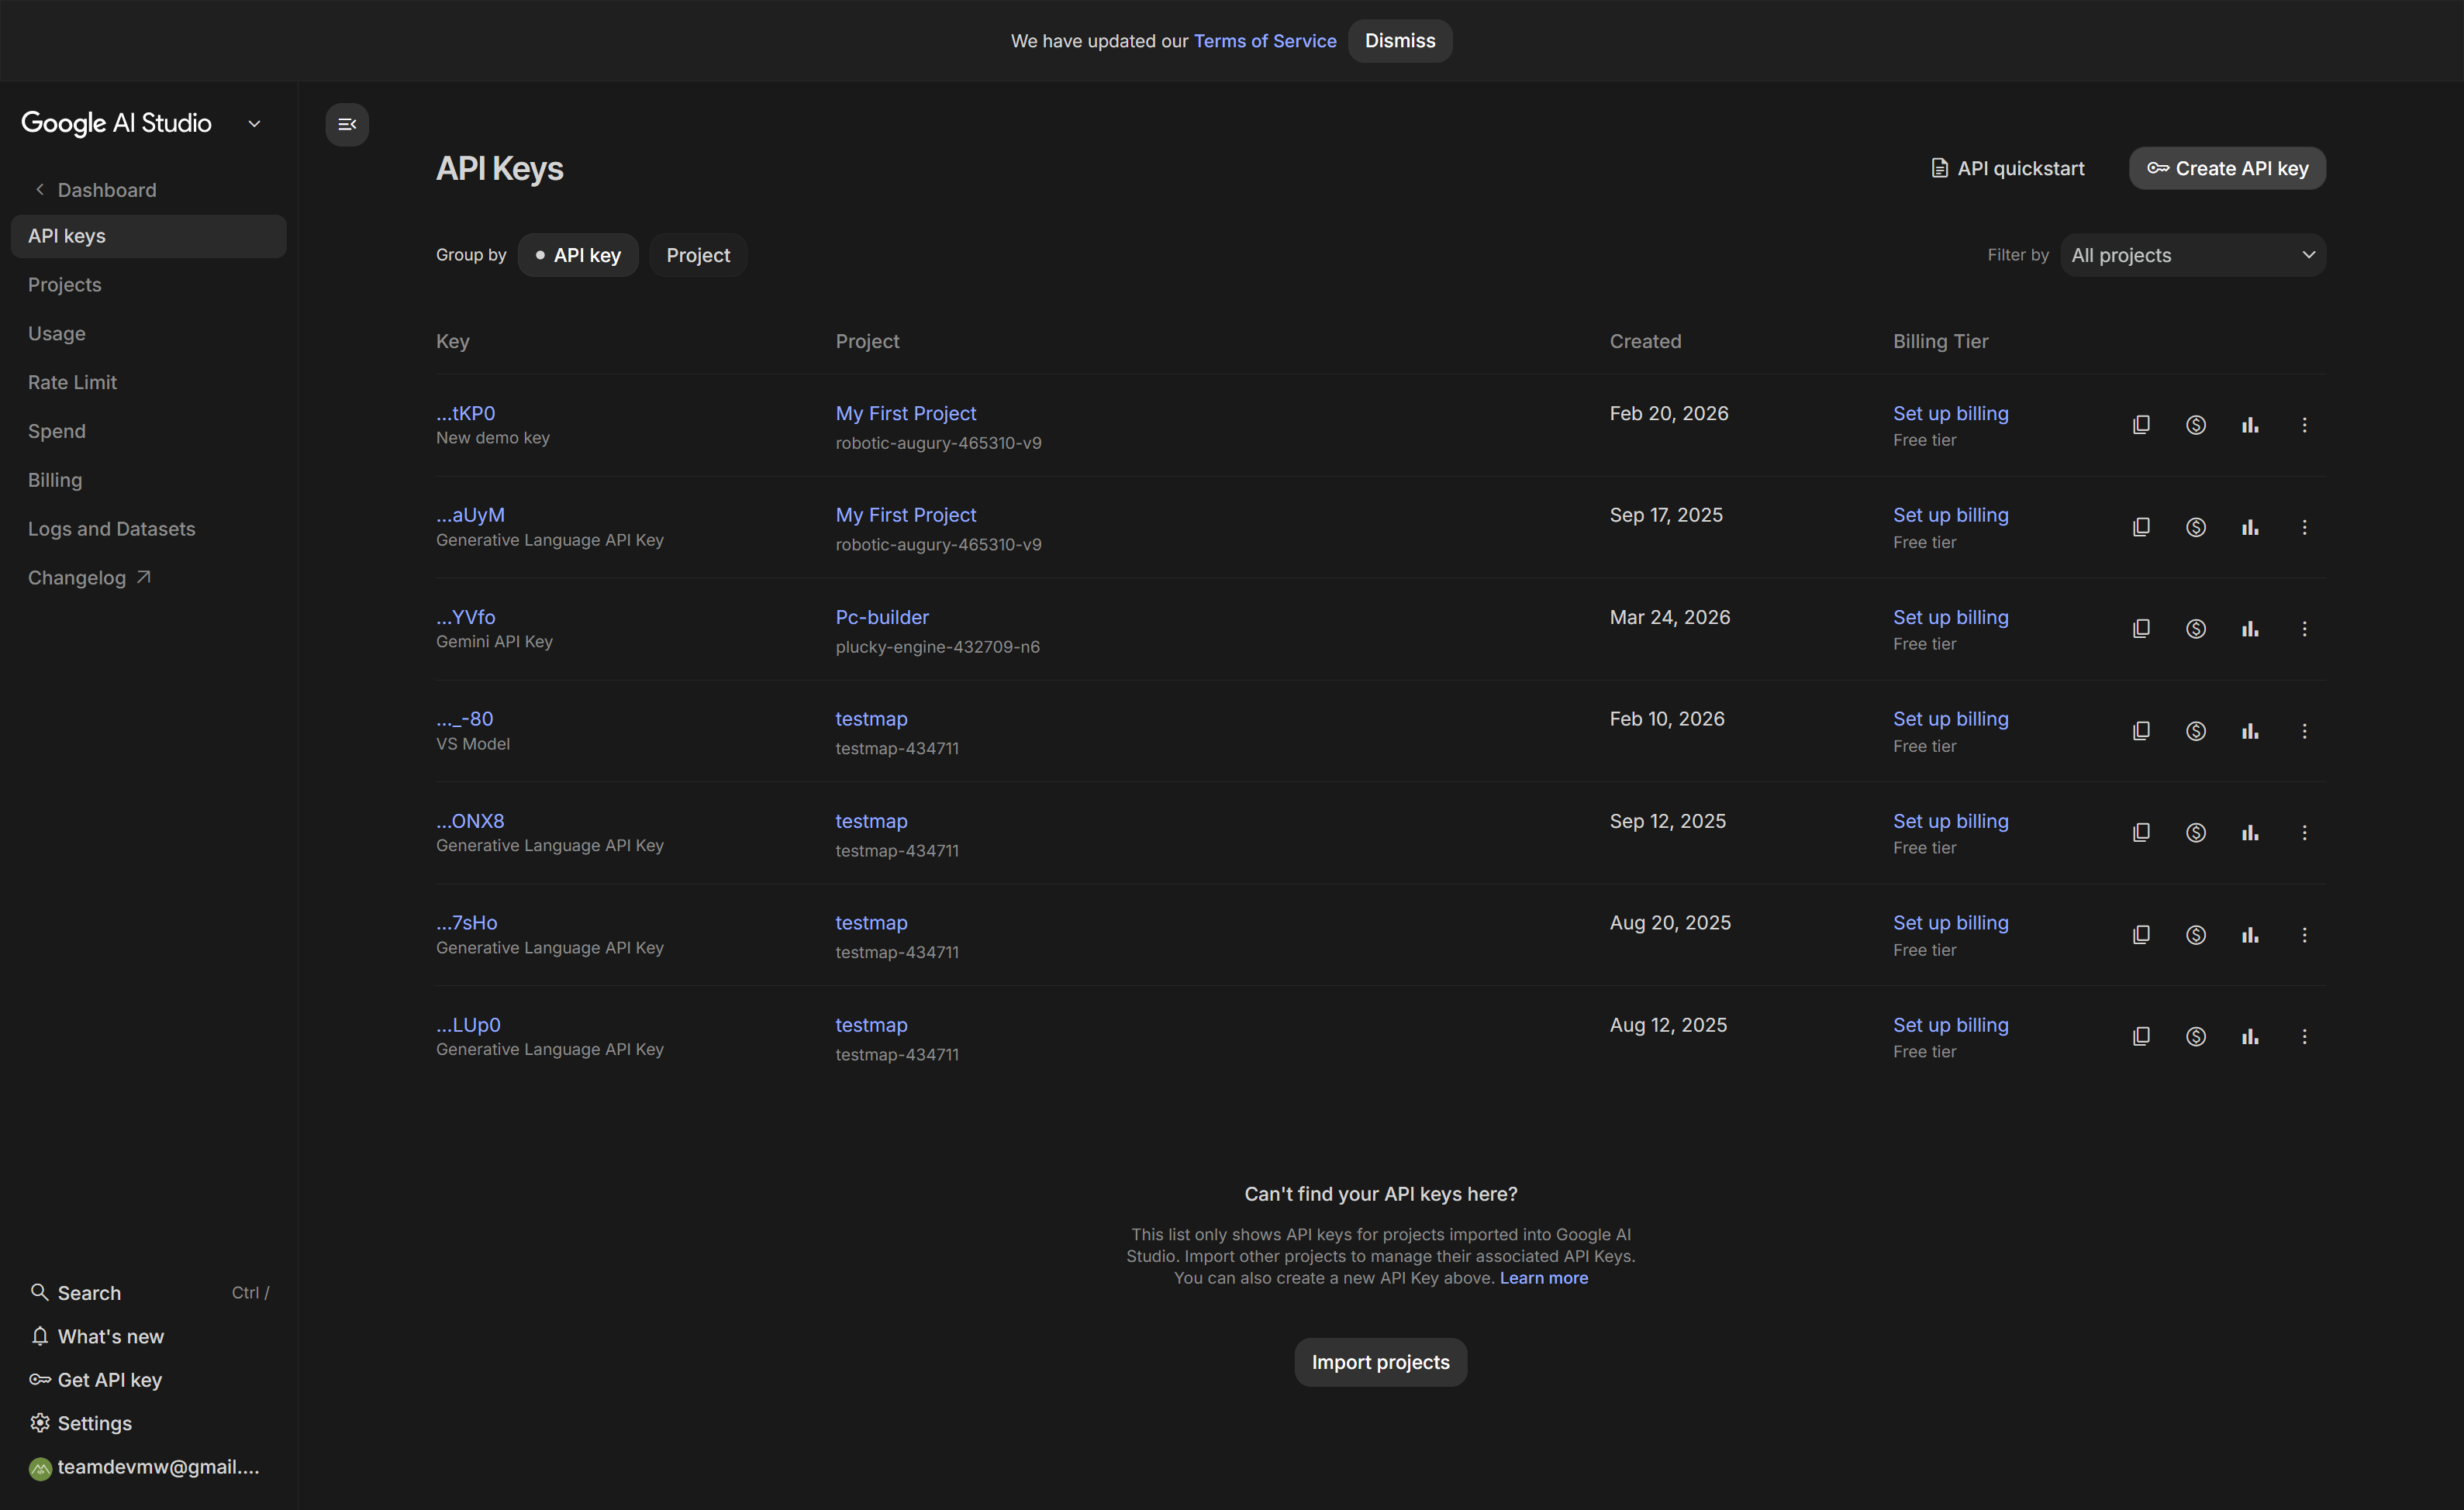Click the Import projects button
This screenshot has width=2464, height=1510.
pyautogui.click(x=1380, y=1362)
